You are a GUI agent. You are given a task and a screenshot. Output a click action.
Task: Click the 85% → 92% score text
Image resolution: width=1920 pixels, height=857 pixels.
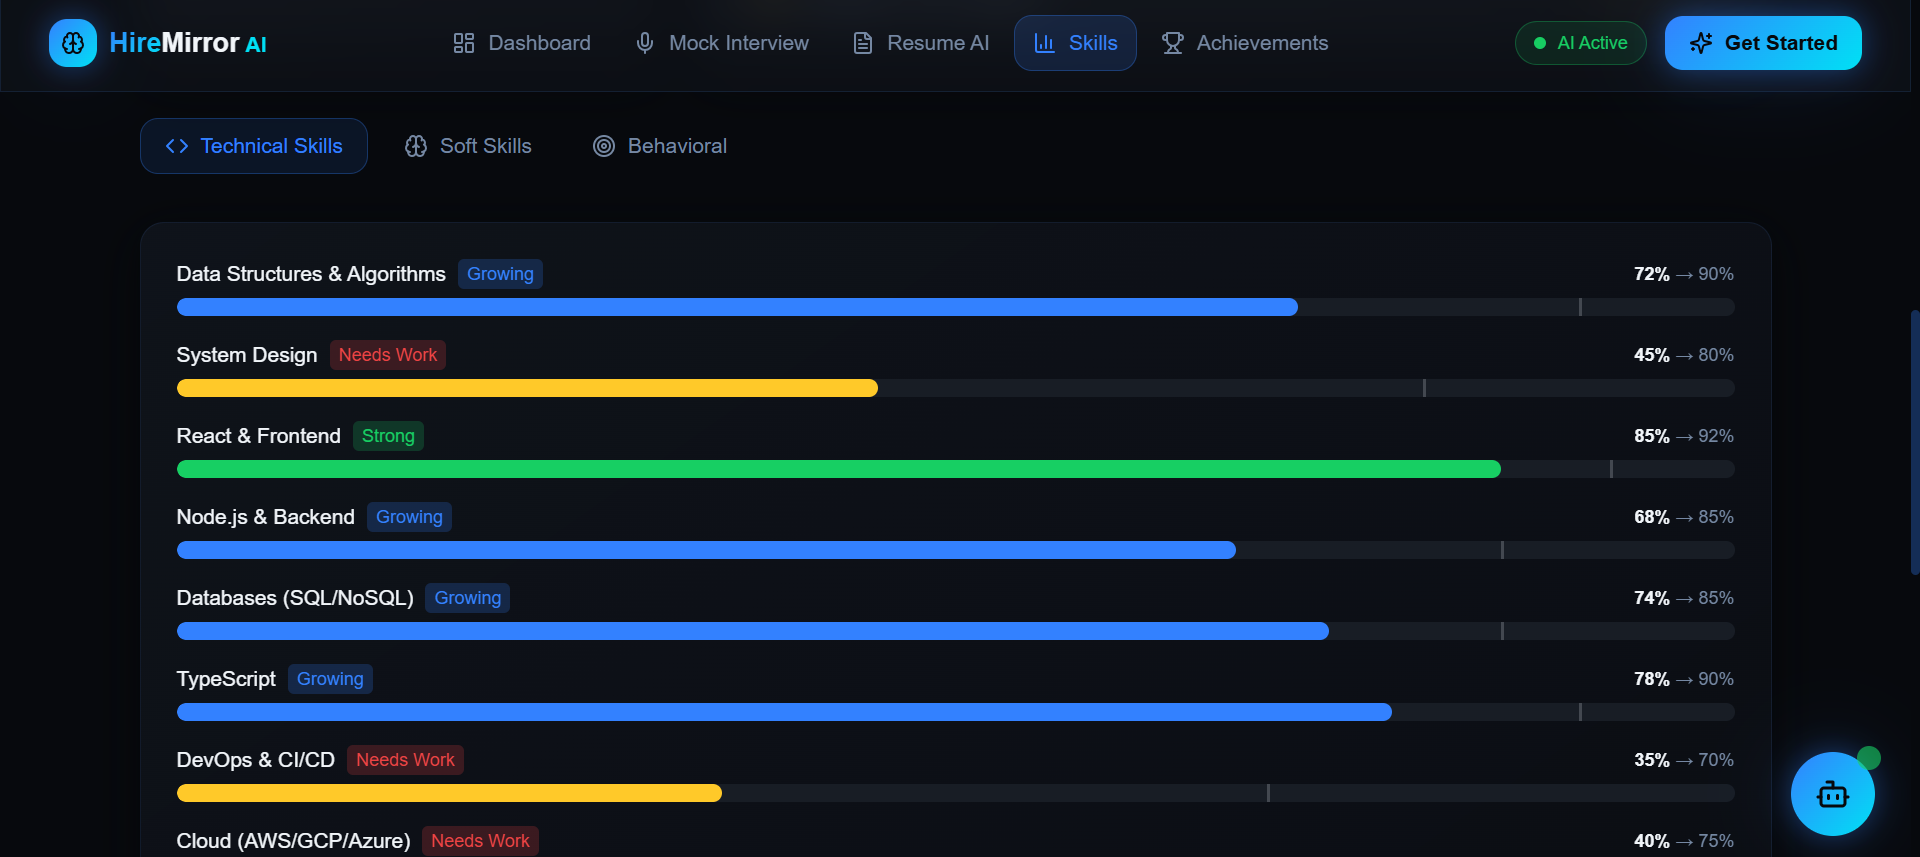(1684, 436)
